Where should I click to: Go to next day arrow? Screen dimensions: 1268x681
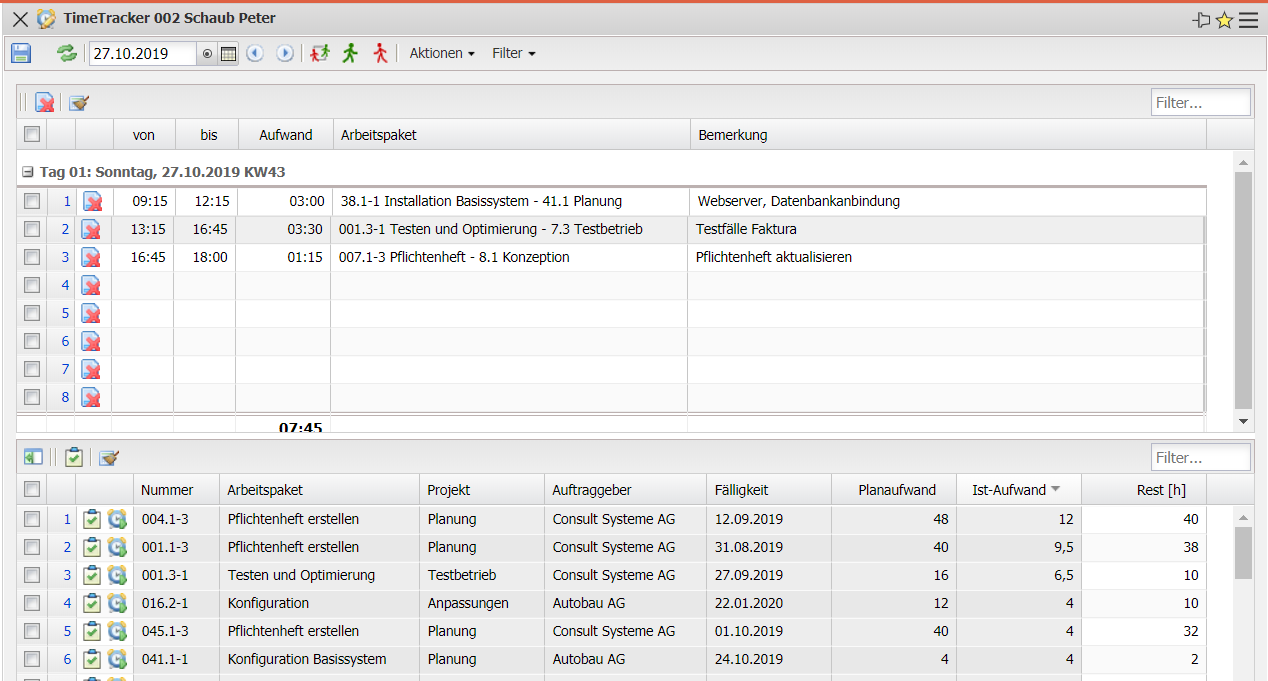point(285,54)
